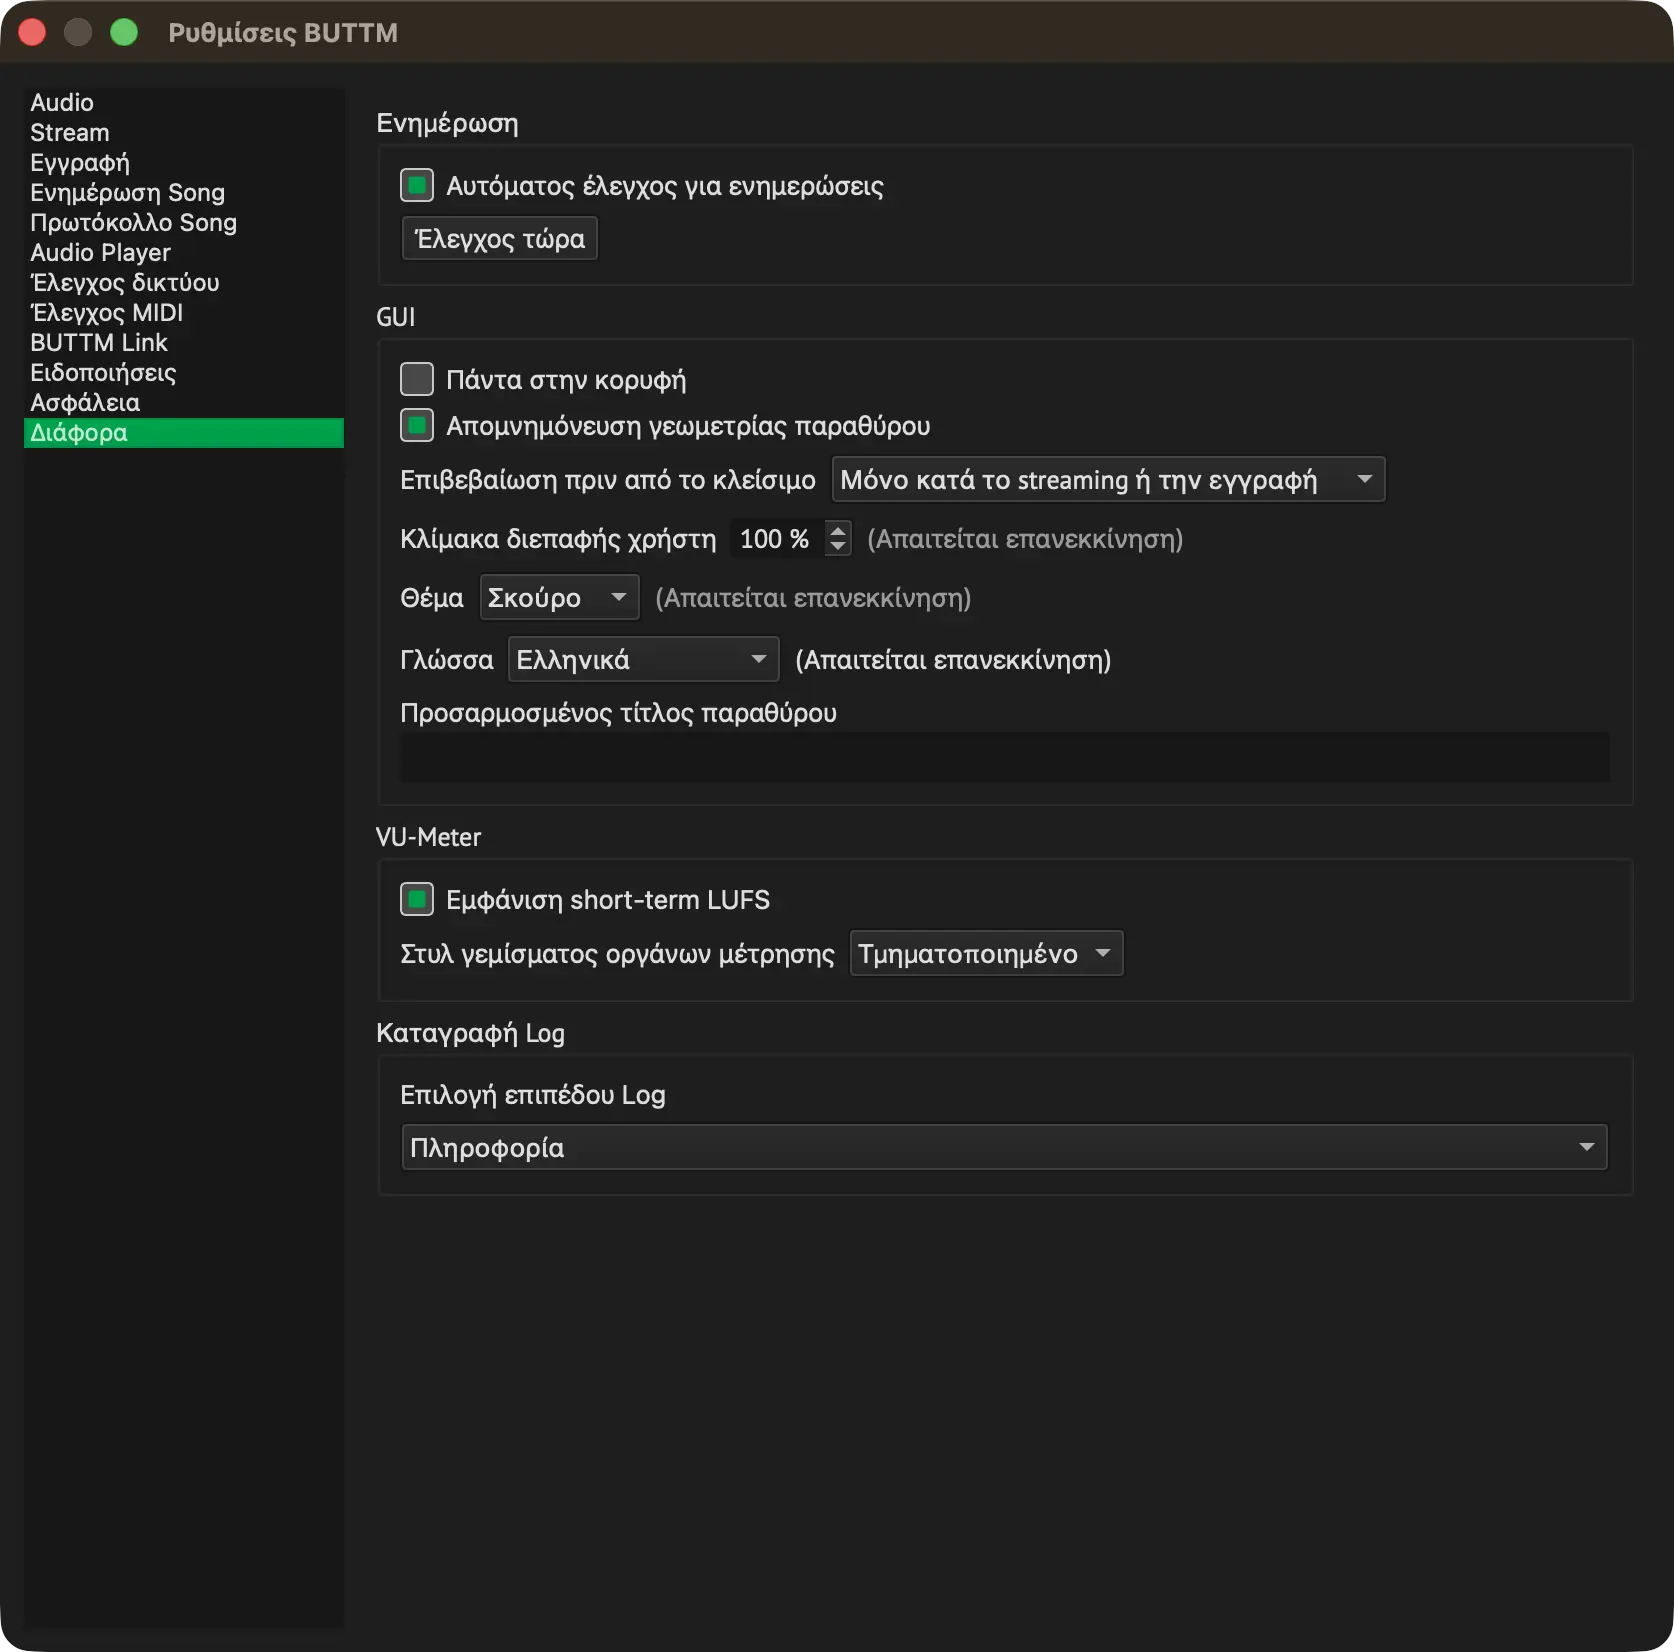This screenshot has height=1652, width=1674.
Task: Select Έλεγχος δικτύου category
Action: tap(184, 283)
